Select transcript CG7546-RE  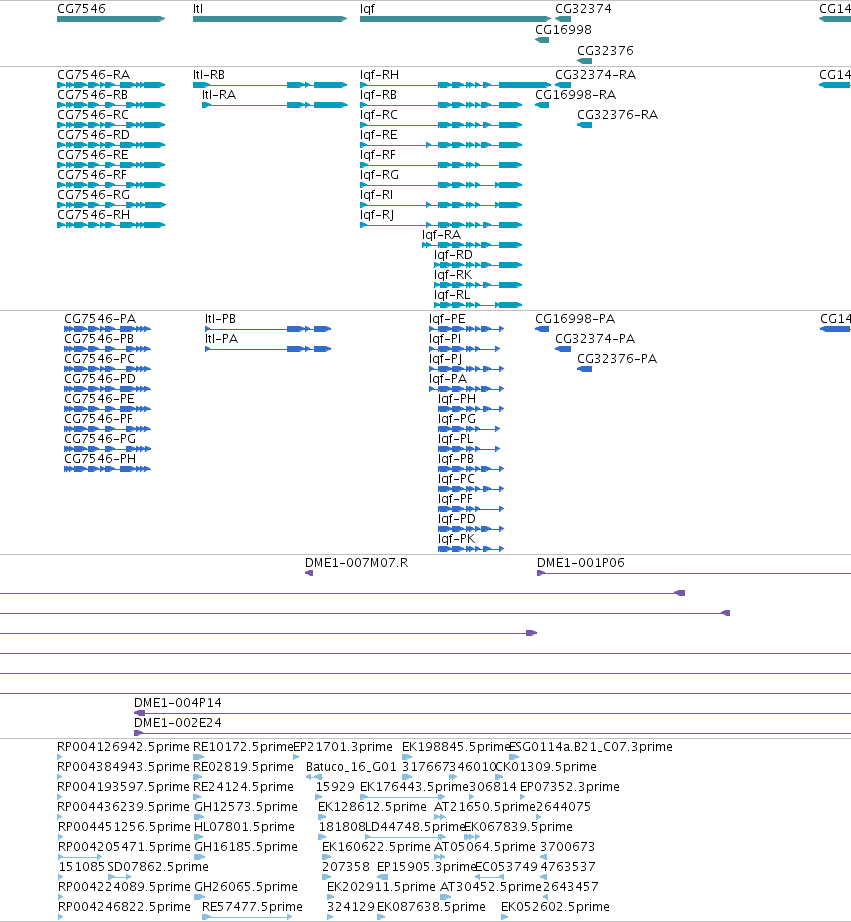[93, 155]
